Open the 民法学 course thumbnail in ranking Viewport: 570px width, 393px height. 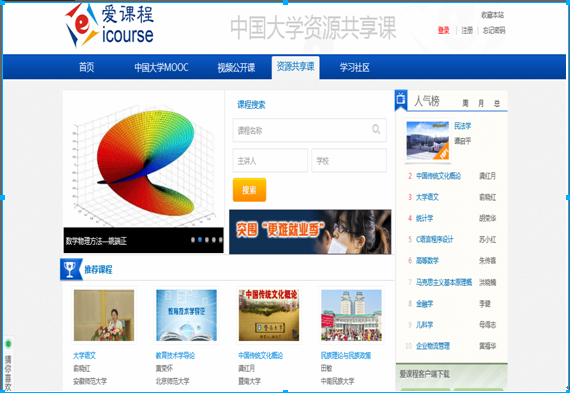coord(428,141)
